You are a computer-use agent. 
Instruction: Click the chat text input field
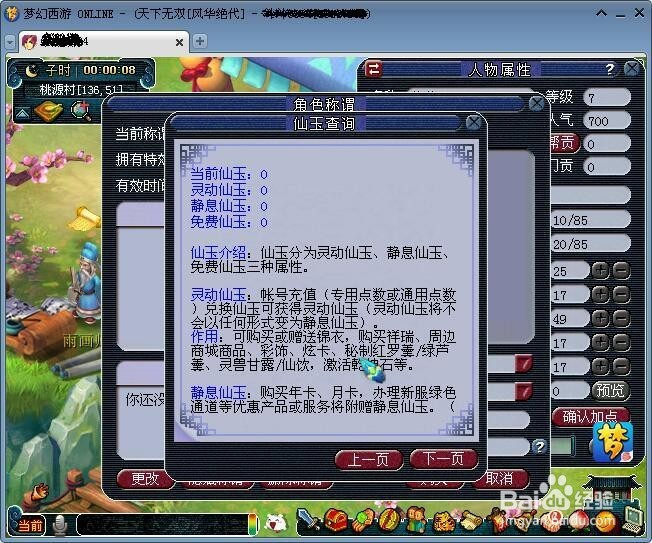162,525
